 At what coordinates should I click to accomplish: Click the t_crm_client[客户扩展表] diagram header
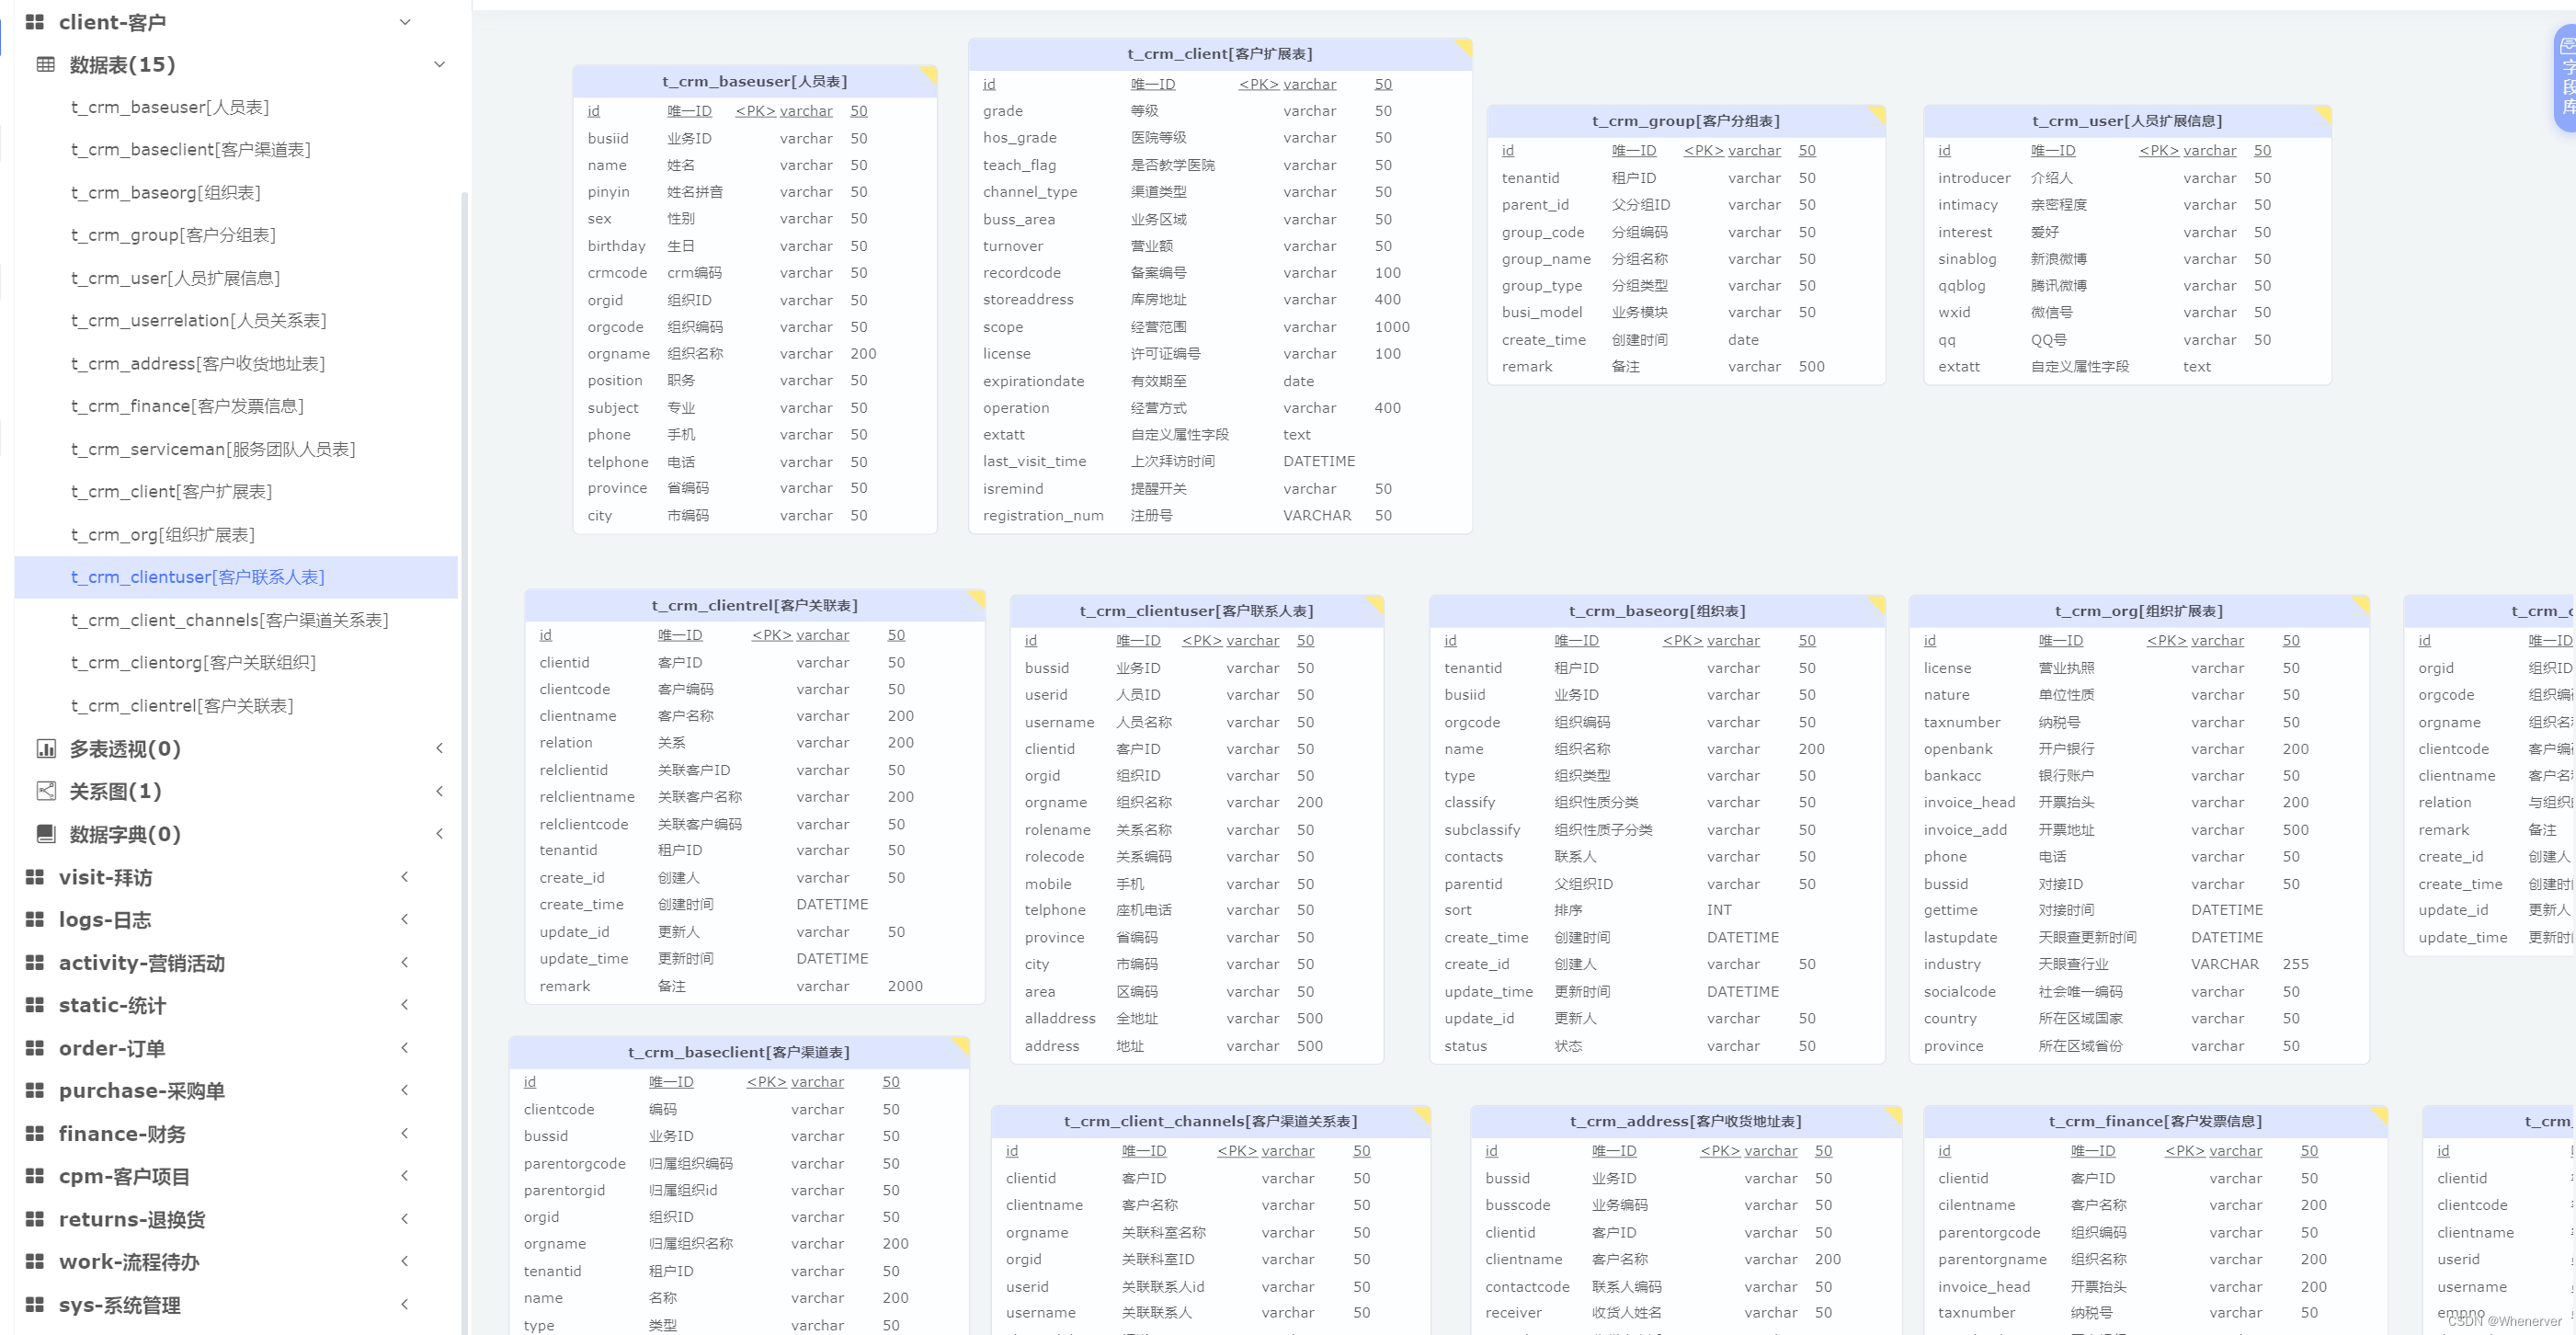1220,54
